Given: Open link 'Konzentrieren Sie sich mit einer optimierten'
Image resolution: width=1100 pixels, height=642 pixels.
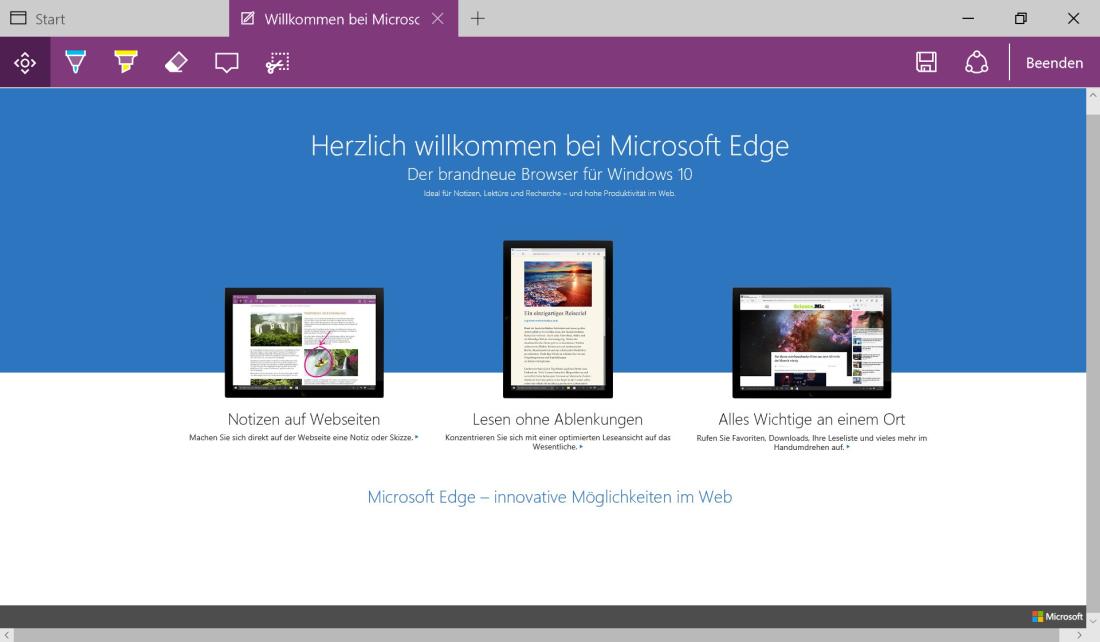Looking at the screenshot, I should [x=558, y=442].
